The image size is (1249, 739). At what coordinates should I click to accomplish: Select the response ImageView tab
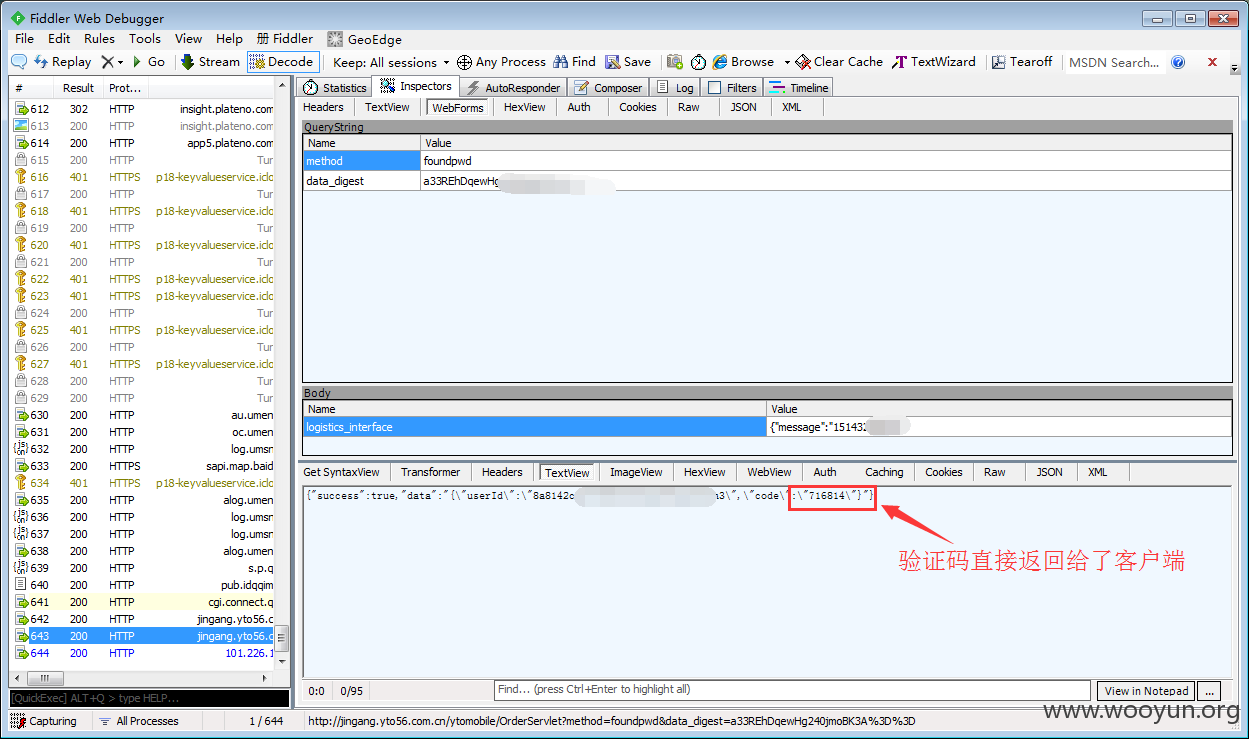(x=636, y=472)
